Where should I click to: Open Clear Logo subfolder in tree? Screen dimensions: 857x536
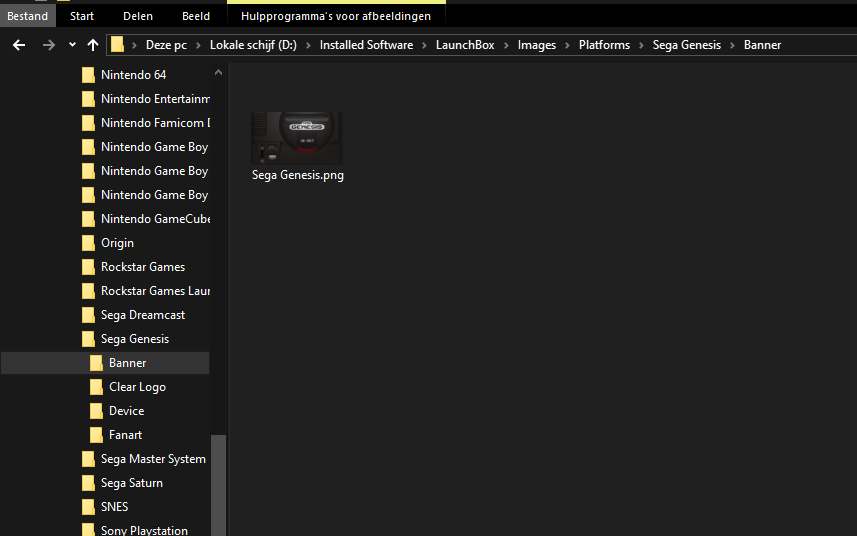point(137,387)
